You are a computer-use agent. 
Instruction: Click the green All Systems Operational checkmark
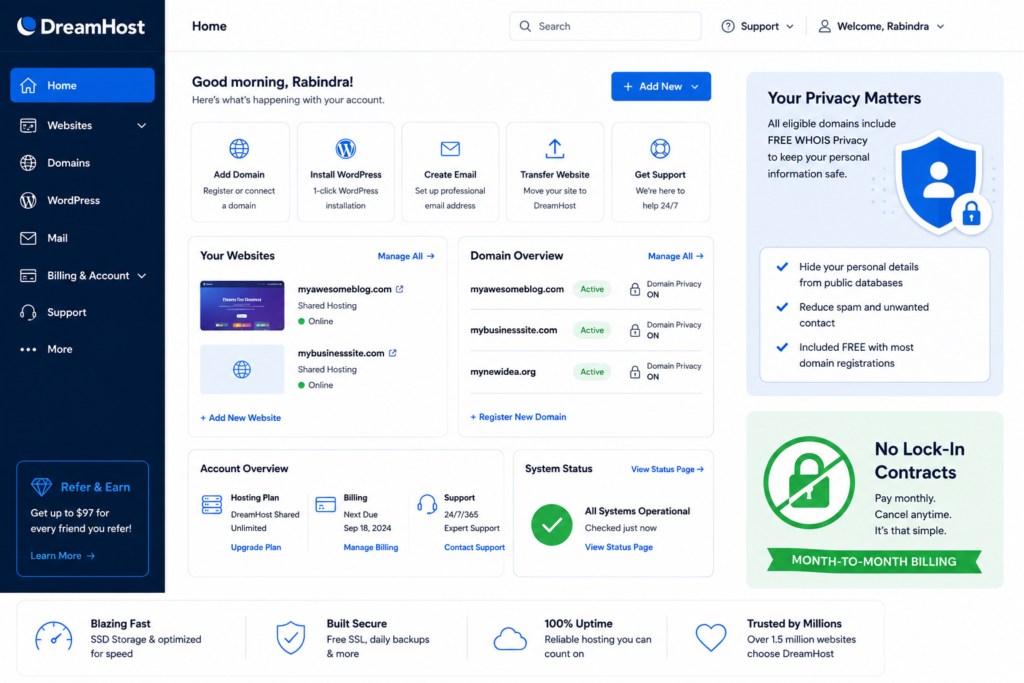point(552,525)
